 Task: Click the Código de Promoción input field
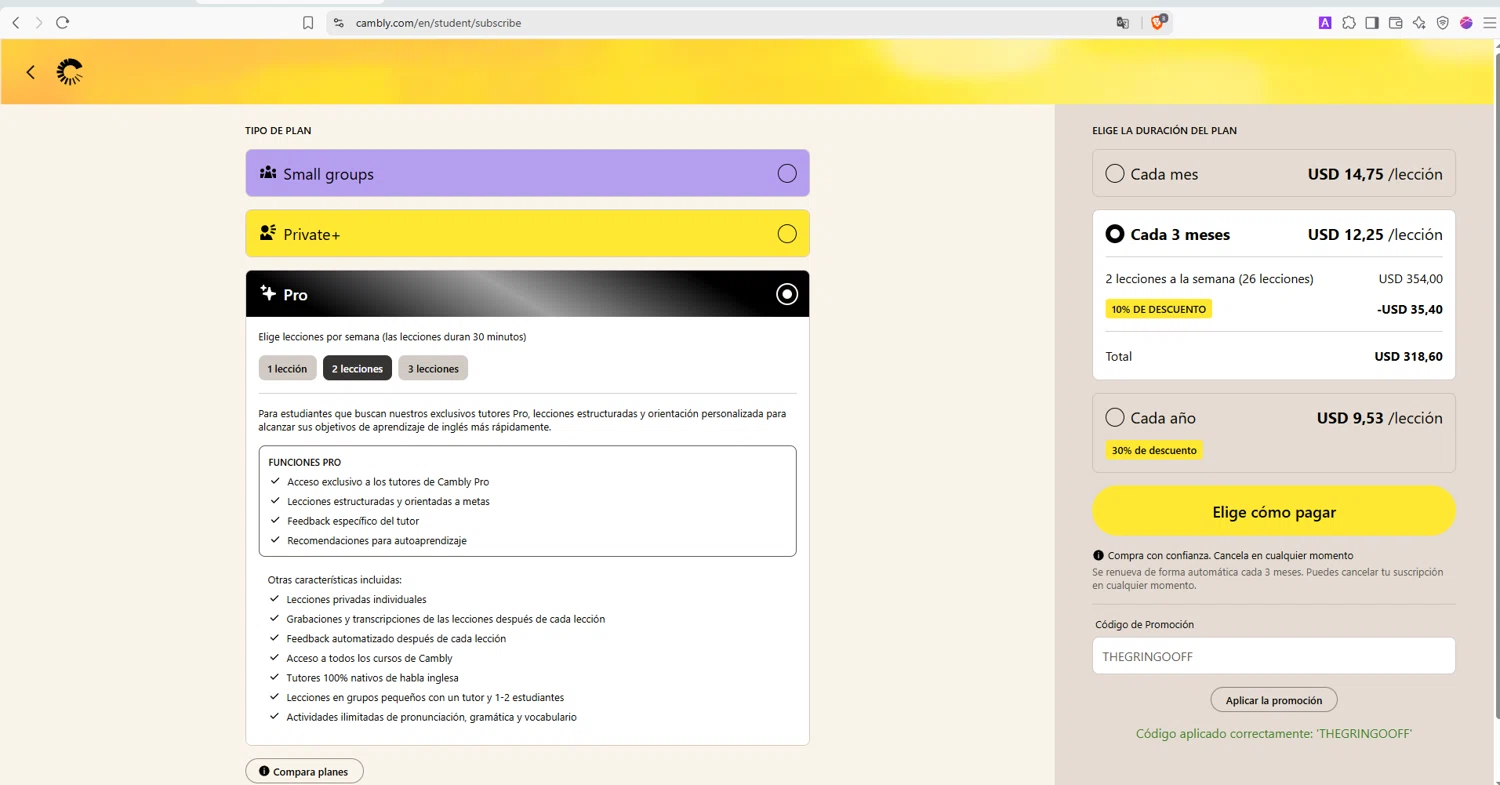coord(1274,656)
